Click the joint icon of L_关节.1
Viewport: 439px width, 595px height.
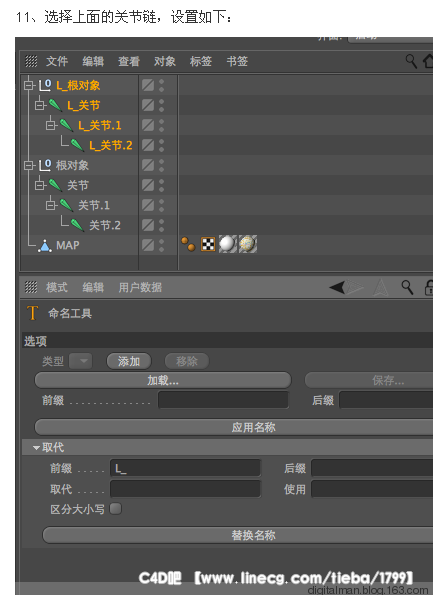(x=66, y=125)
